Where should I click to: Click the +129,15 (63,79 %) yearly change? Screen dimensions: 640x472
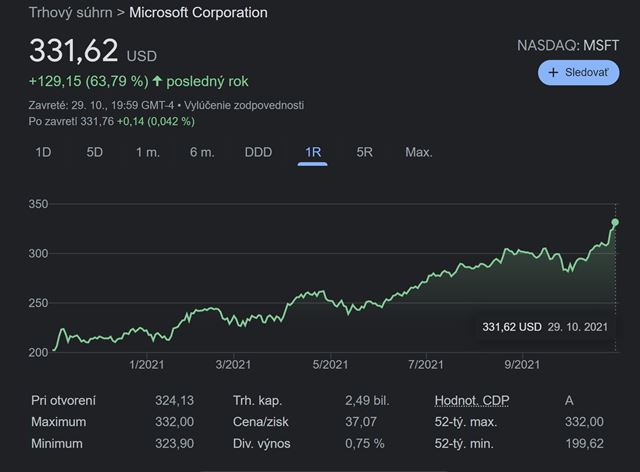pos(89,81)
